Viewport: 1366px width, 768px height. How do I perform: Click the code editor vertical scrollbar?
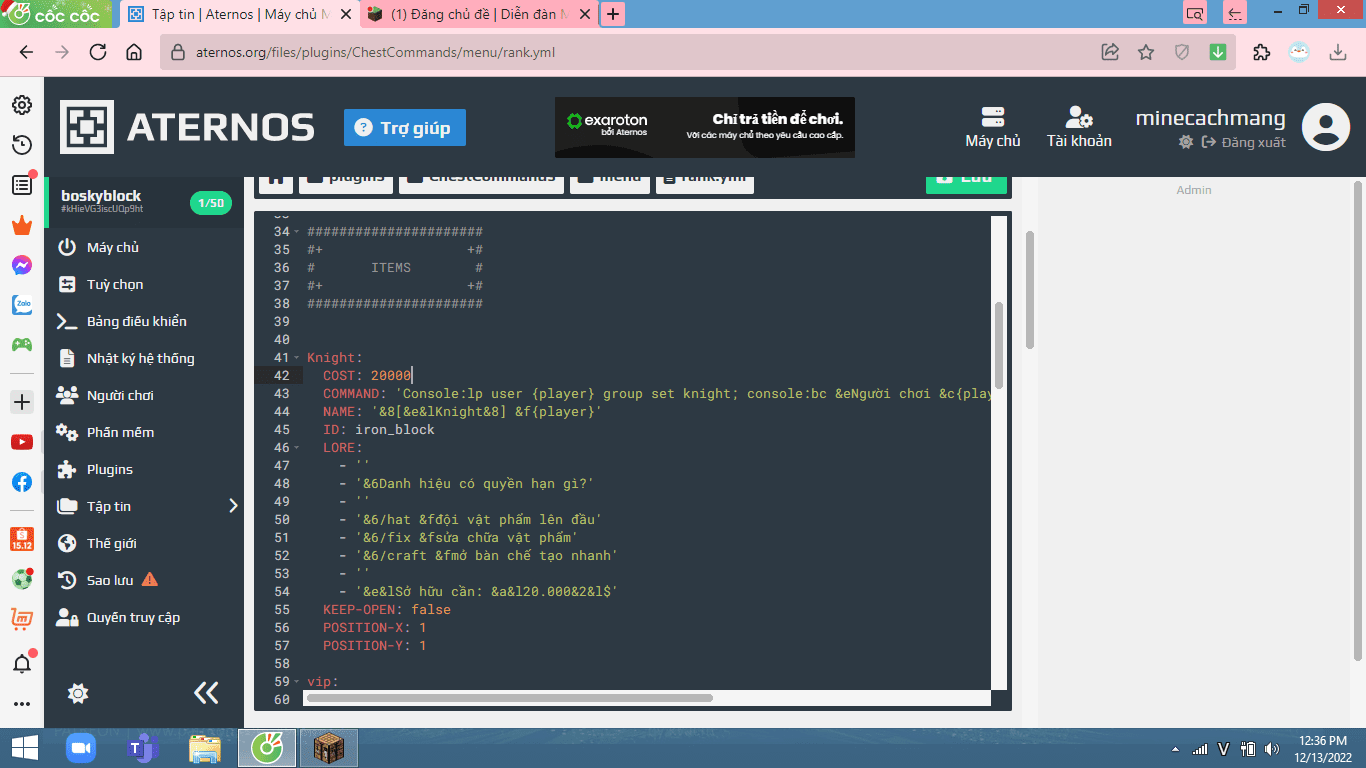tap(998, 345)
